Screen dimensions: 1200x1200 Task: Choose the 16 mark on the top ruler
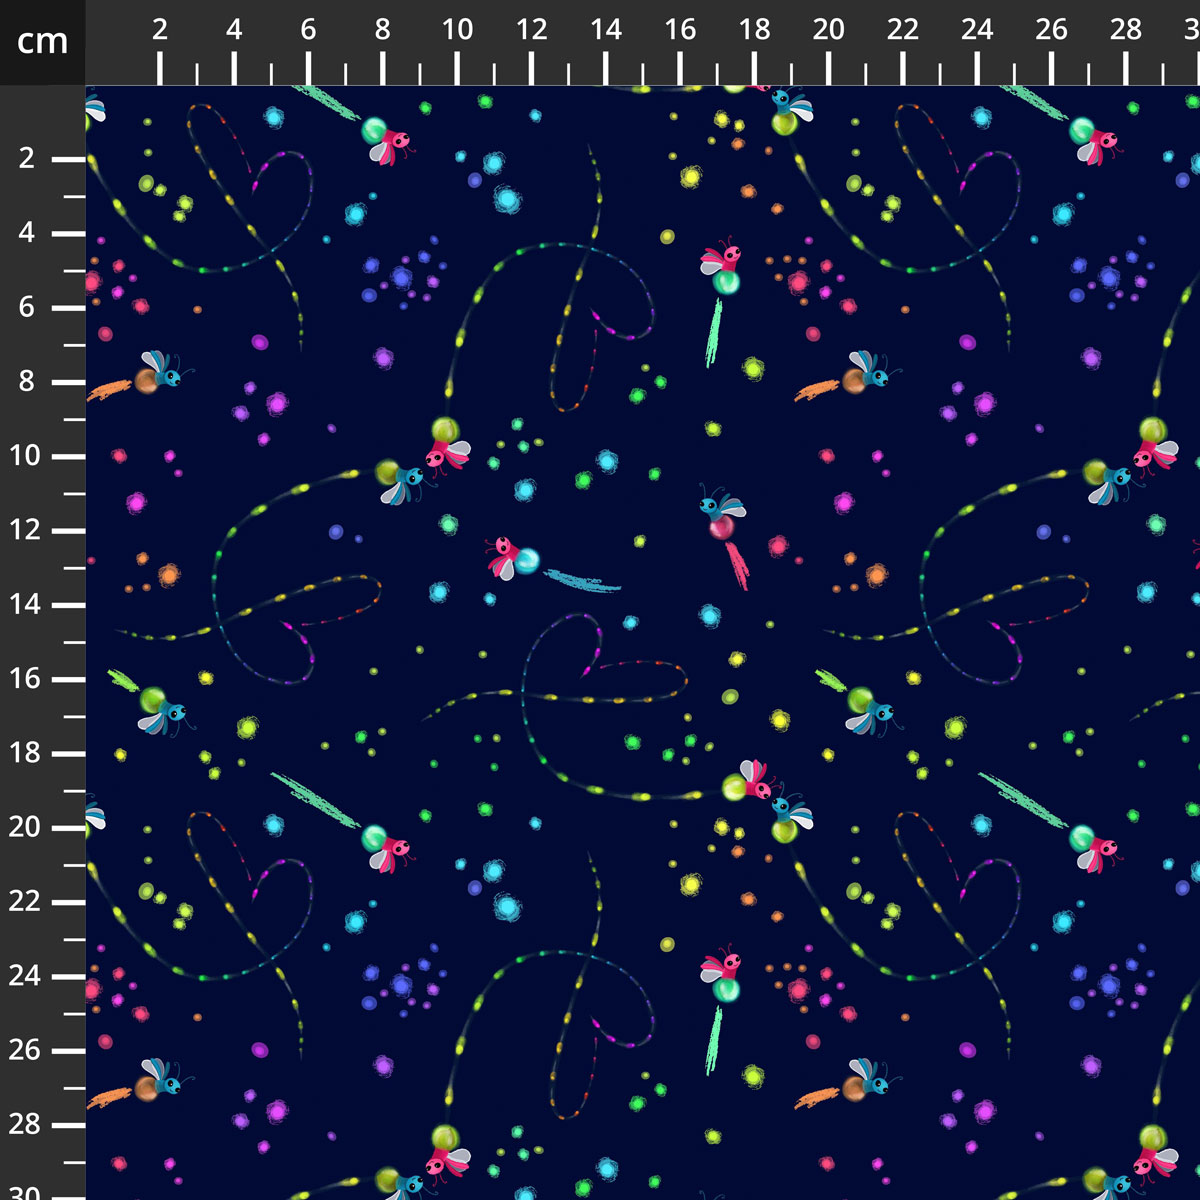(x=680, y=30)
